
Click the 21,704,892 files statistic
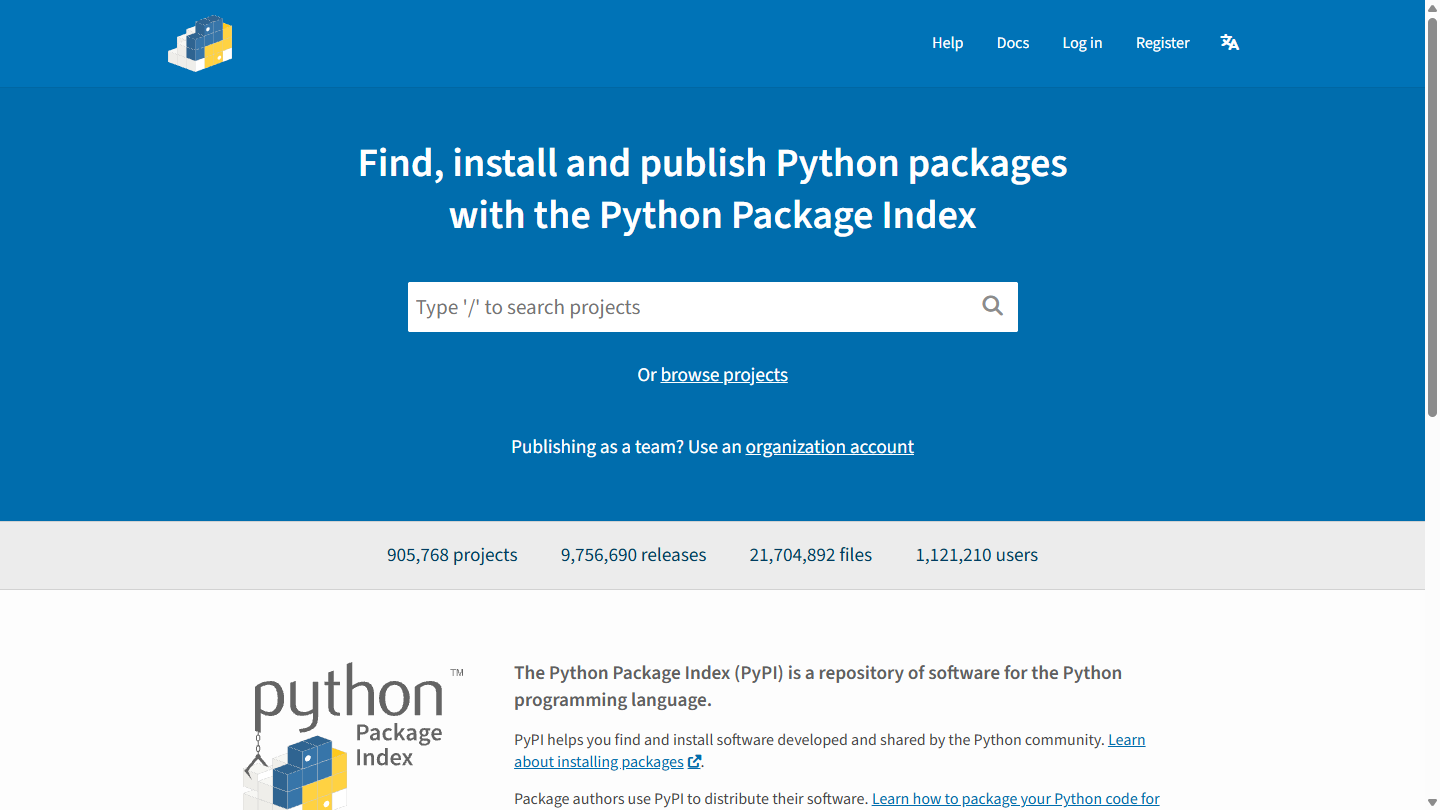[x=811, y=555]
